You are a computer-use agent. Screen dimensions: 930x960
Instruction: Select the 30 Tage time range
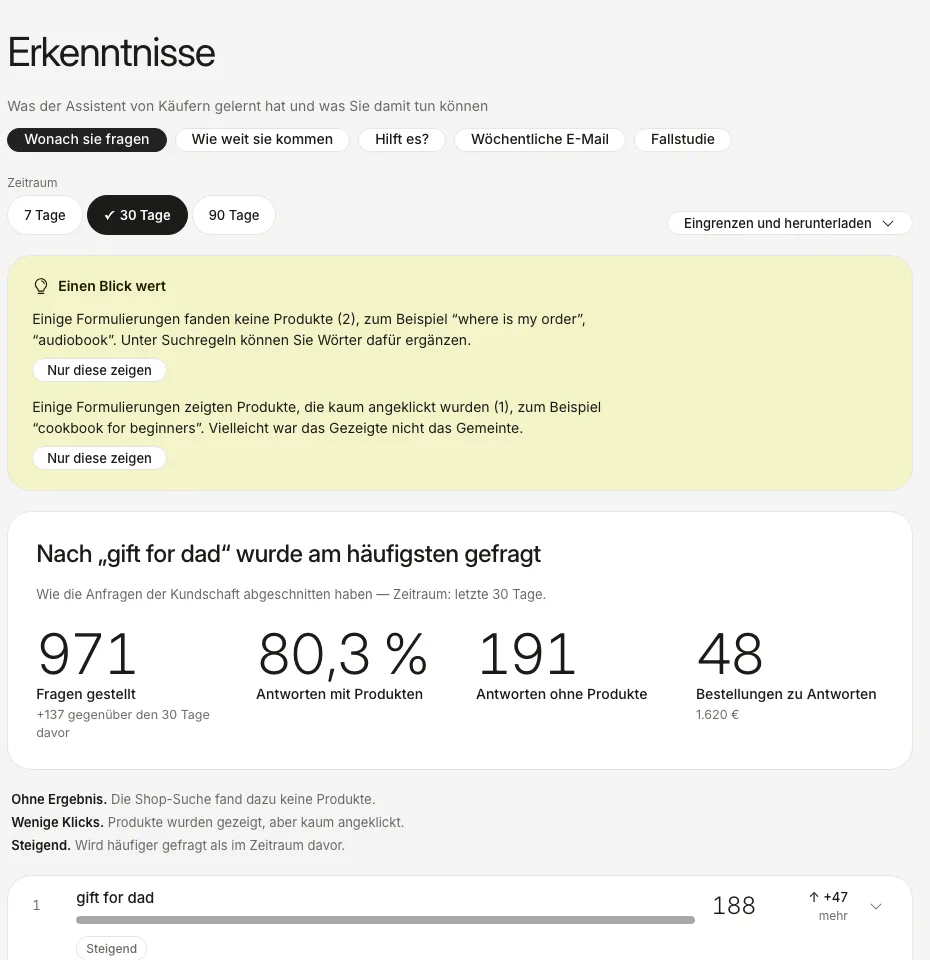137,215
